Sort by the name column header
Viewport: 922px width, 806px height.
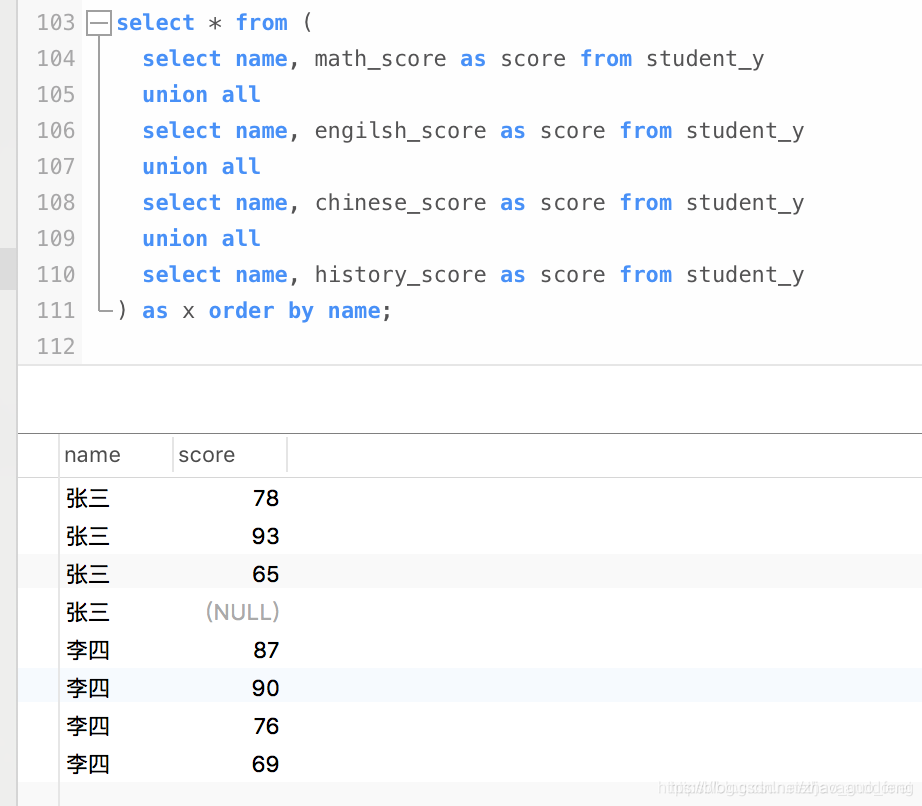tap(116, 455)
